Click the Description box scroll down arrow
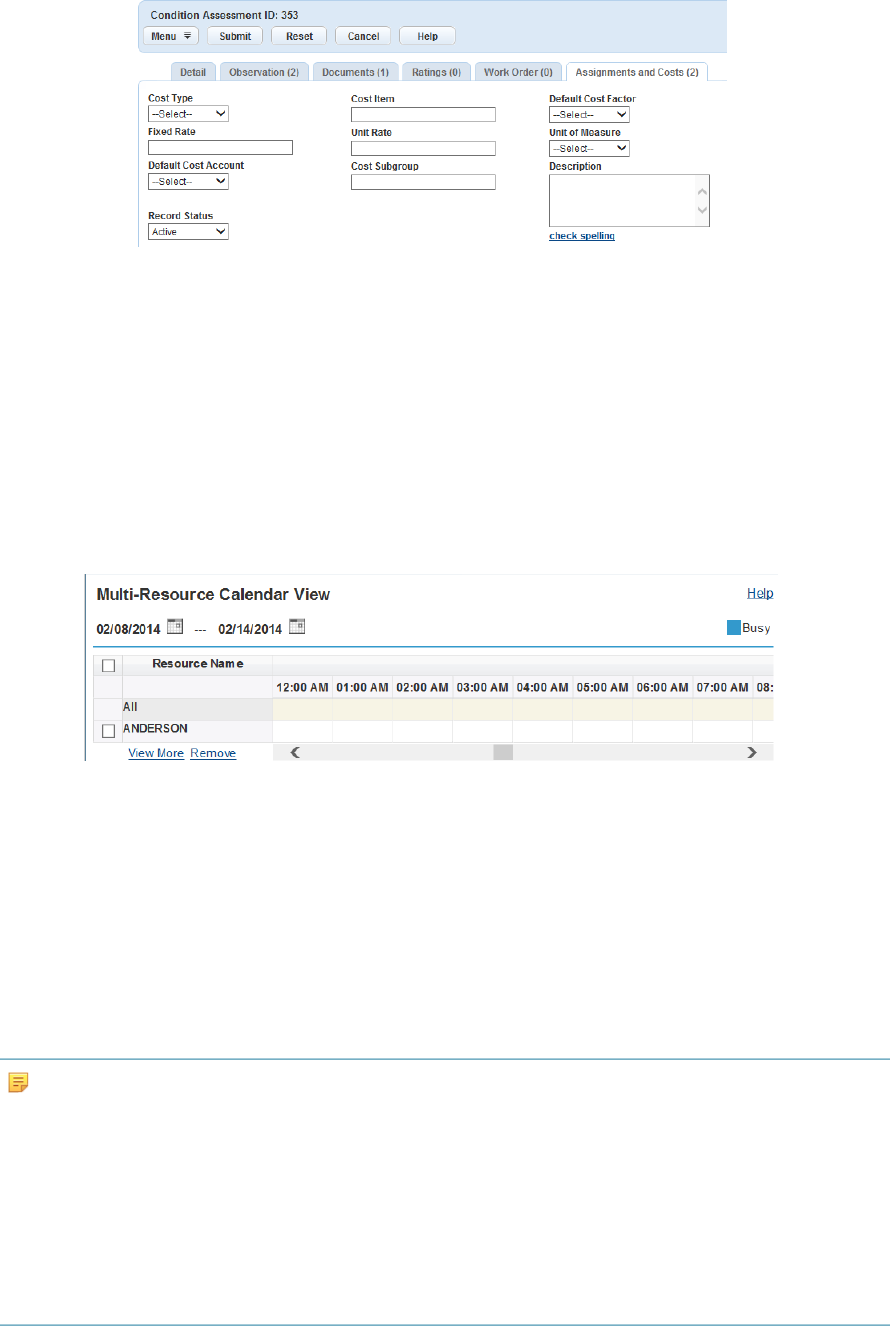 coord(702,209)
